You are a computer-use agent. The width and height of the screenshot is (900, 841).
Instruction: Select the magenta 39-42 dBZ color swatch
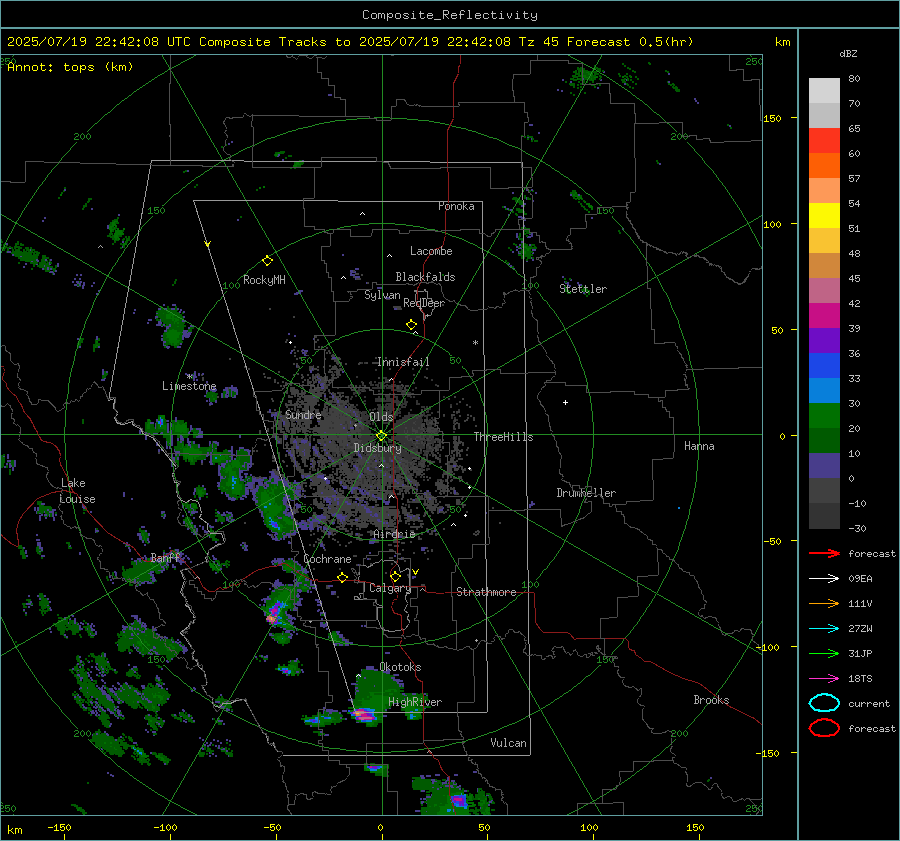pos(824,316)
